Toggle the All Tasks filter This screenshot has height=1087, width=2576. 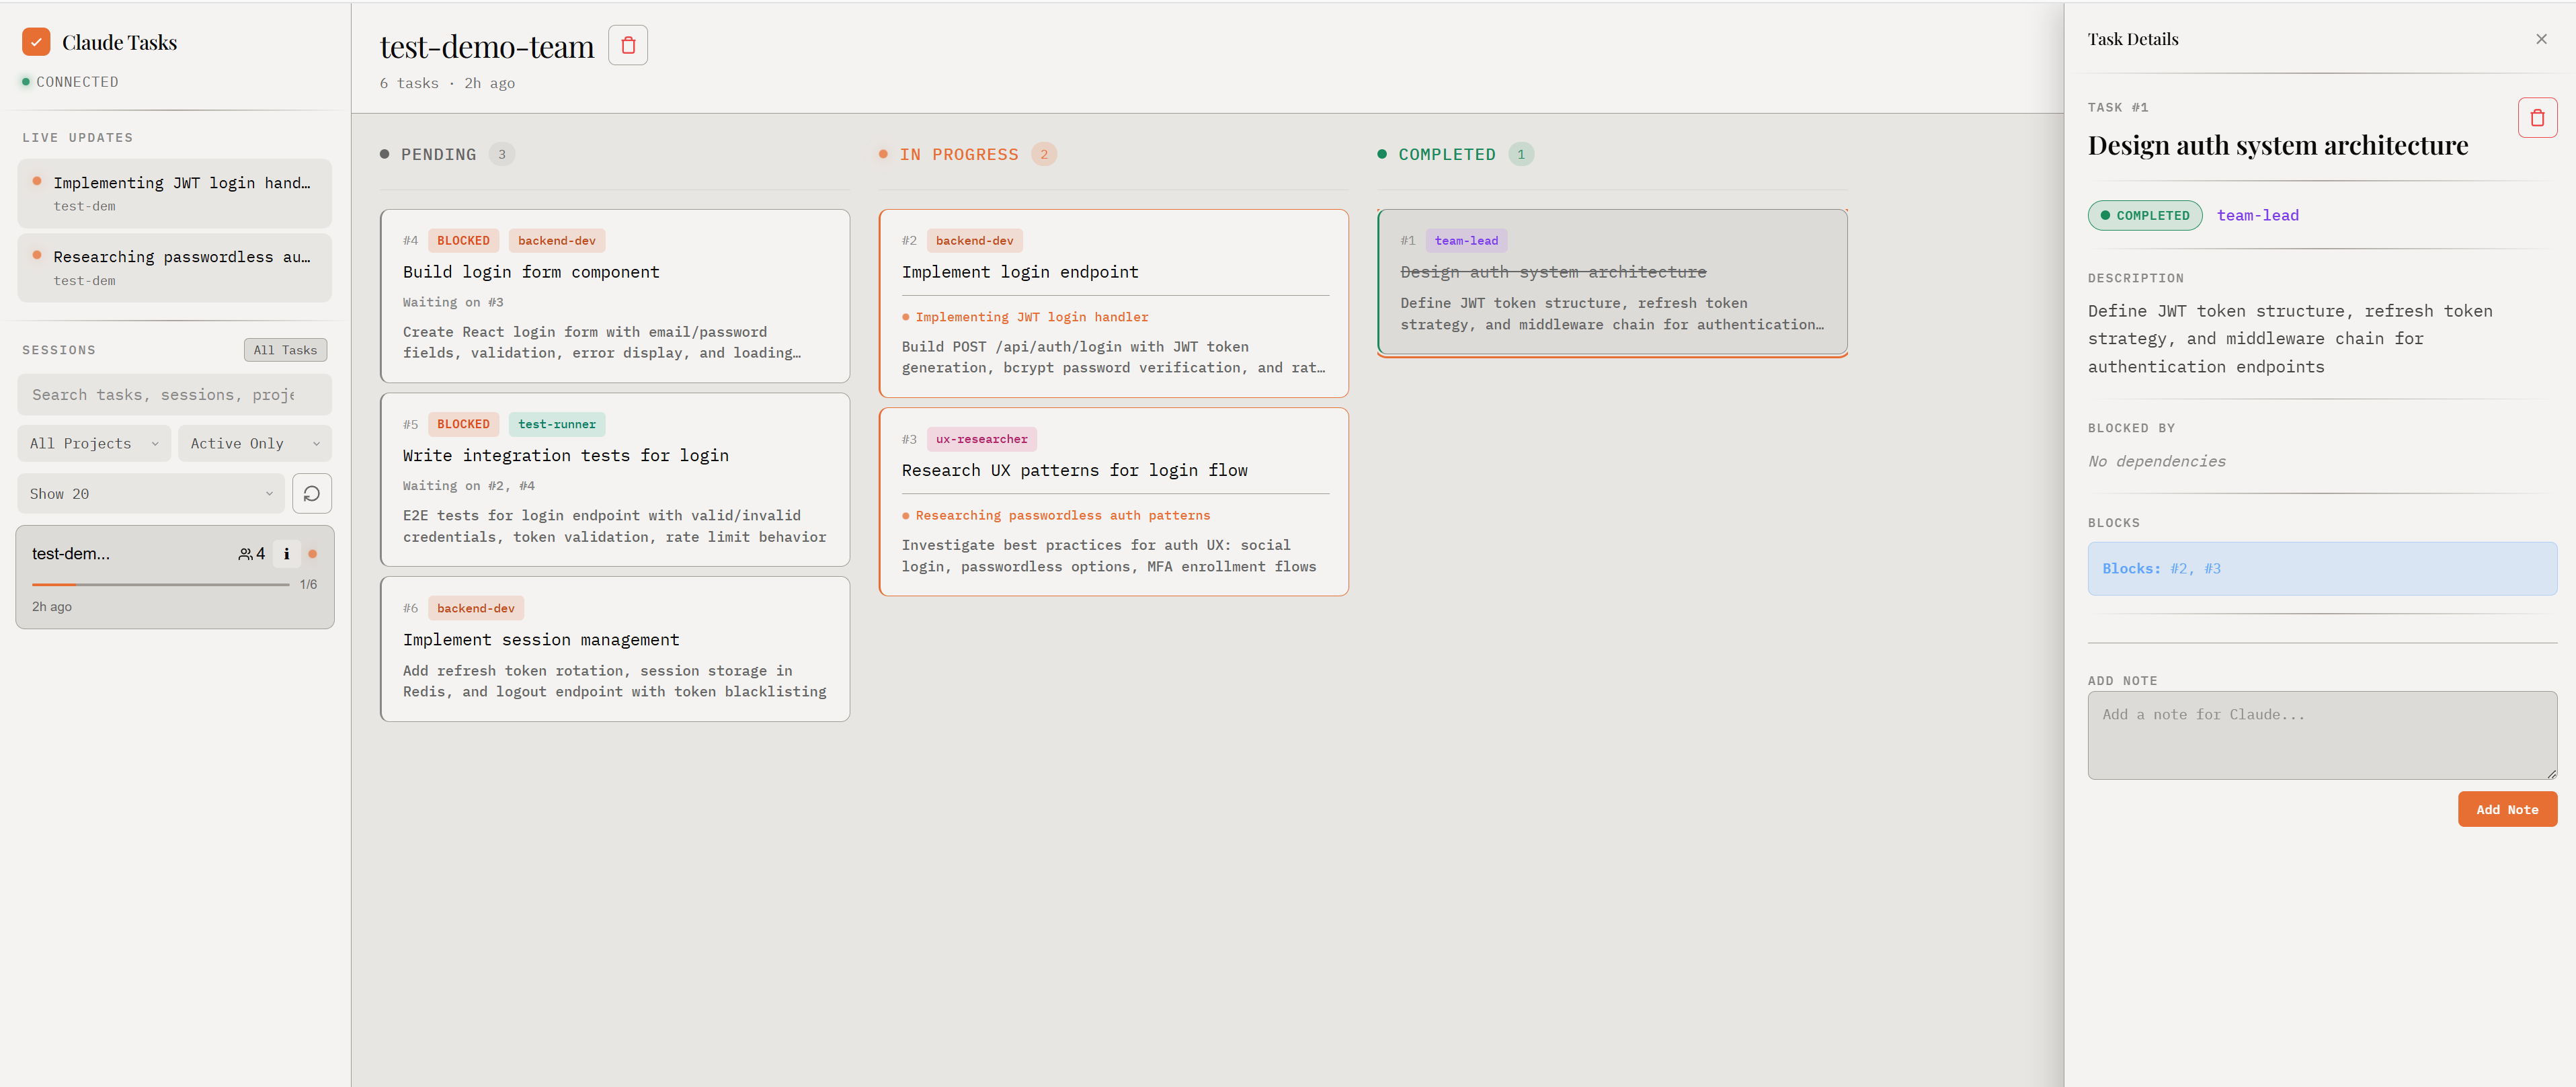pyautogui.click(x=285, y=349)
